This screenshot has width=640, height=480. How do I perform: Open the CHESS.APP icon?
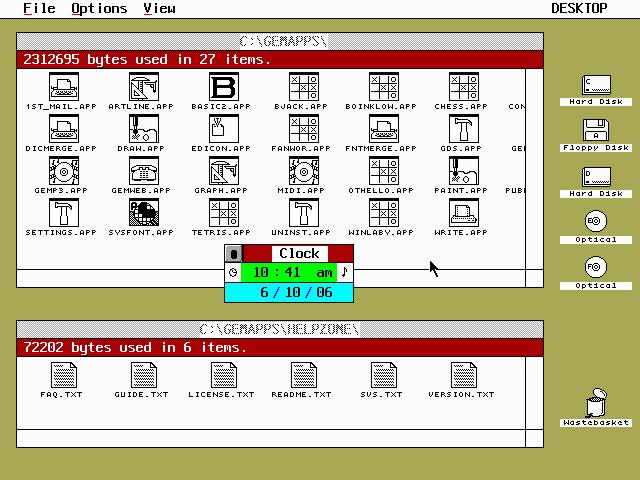coord(462,88)
